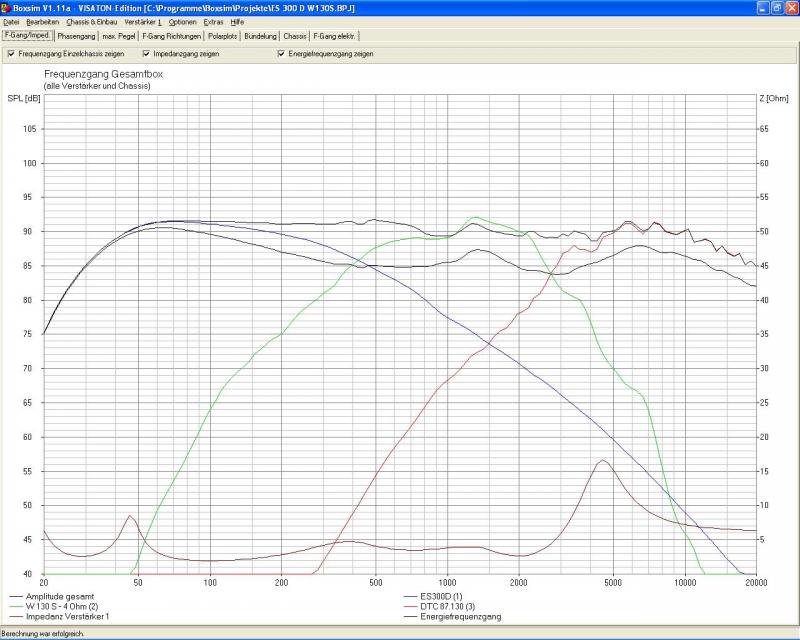Open the Datei menu
Image resolution: width=800 pixels, height=640 pixels.
pos(11,21)
